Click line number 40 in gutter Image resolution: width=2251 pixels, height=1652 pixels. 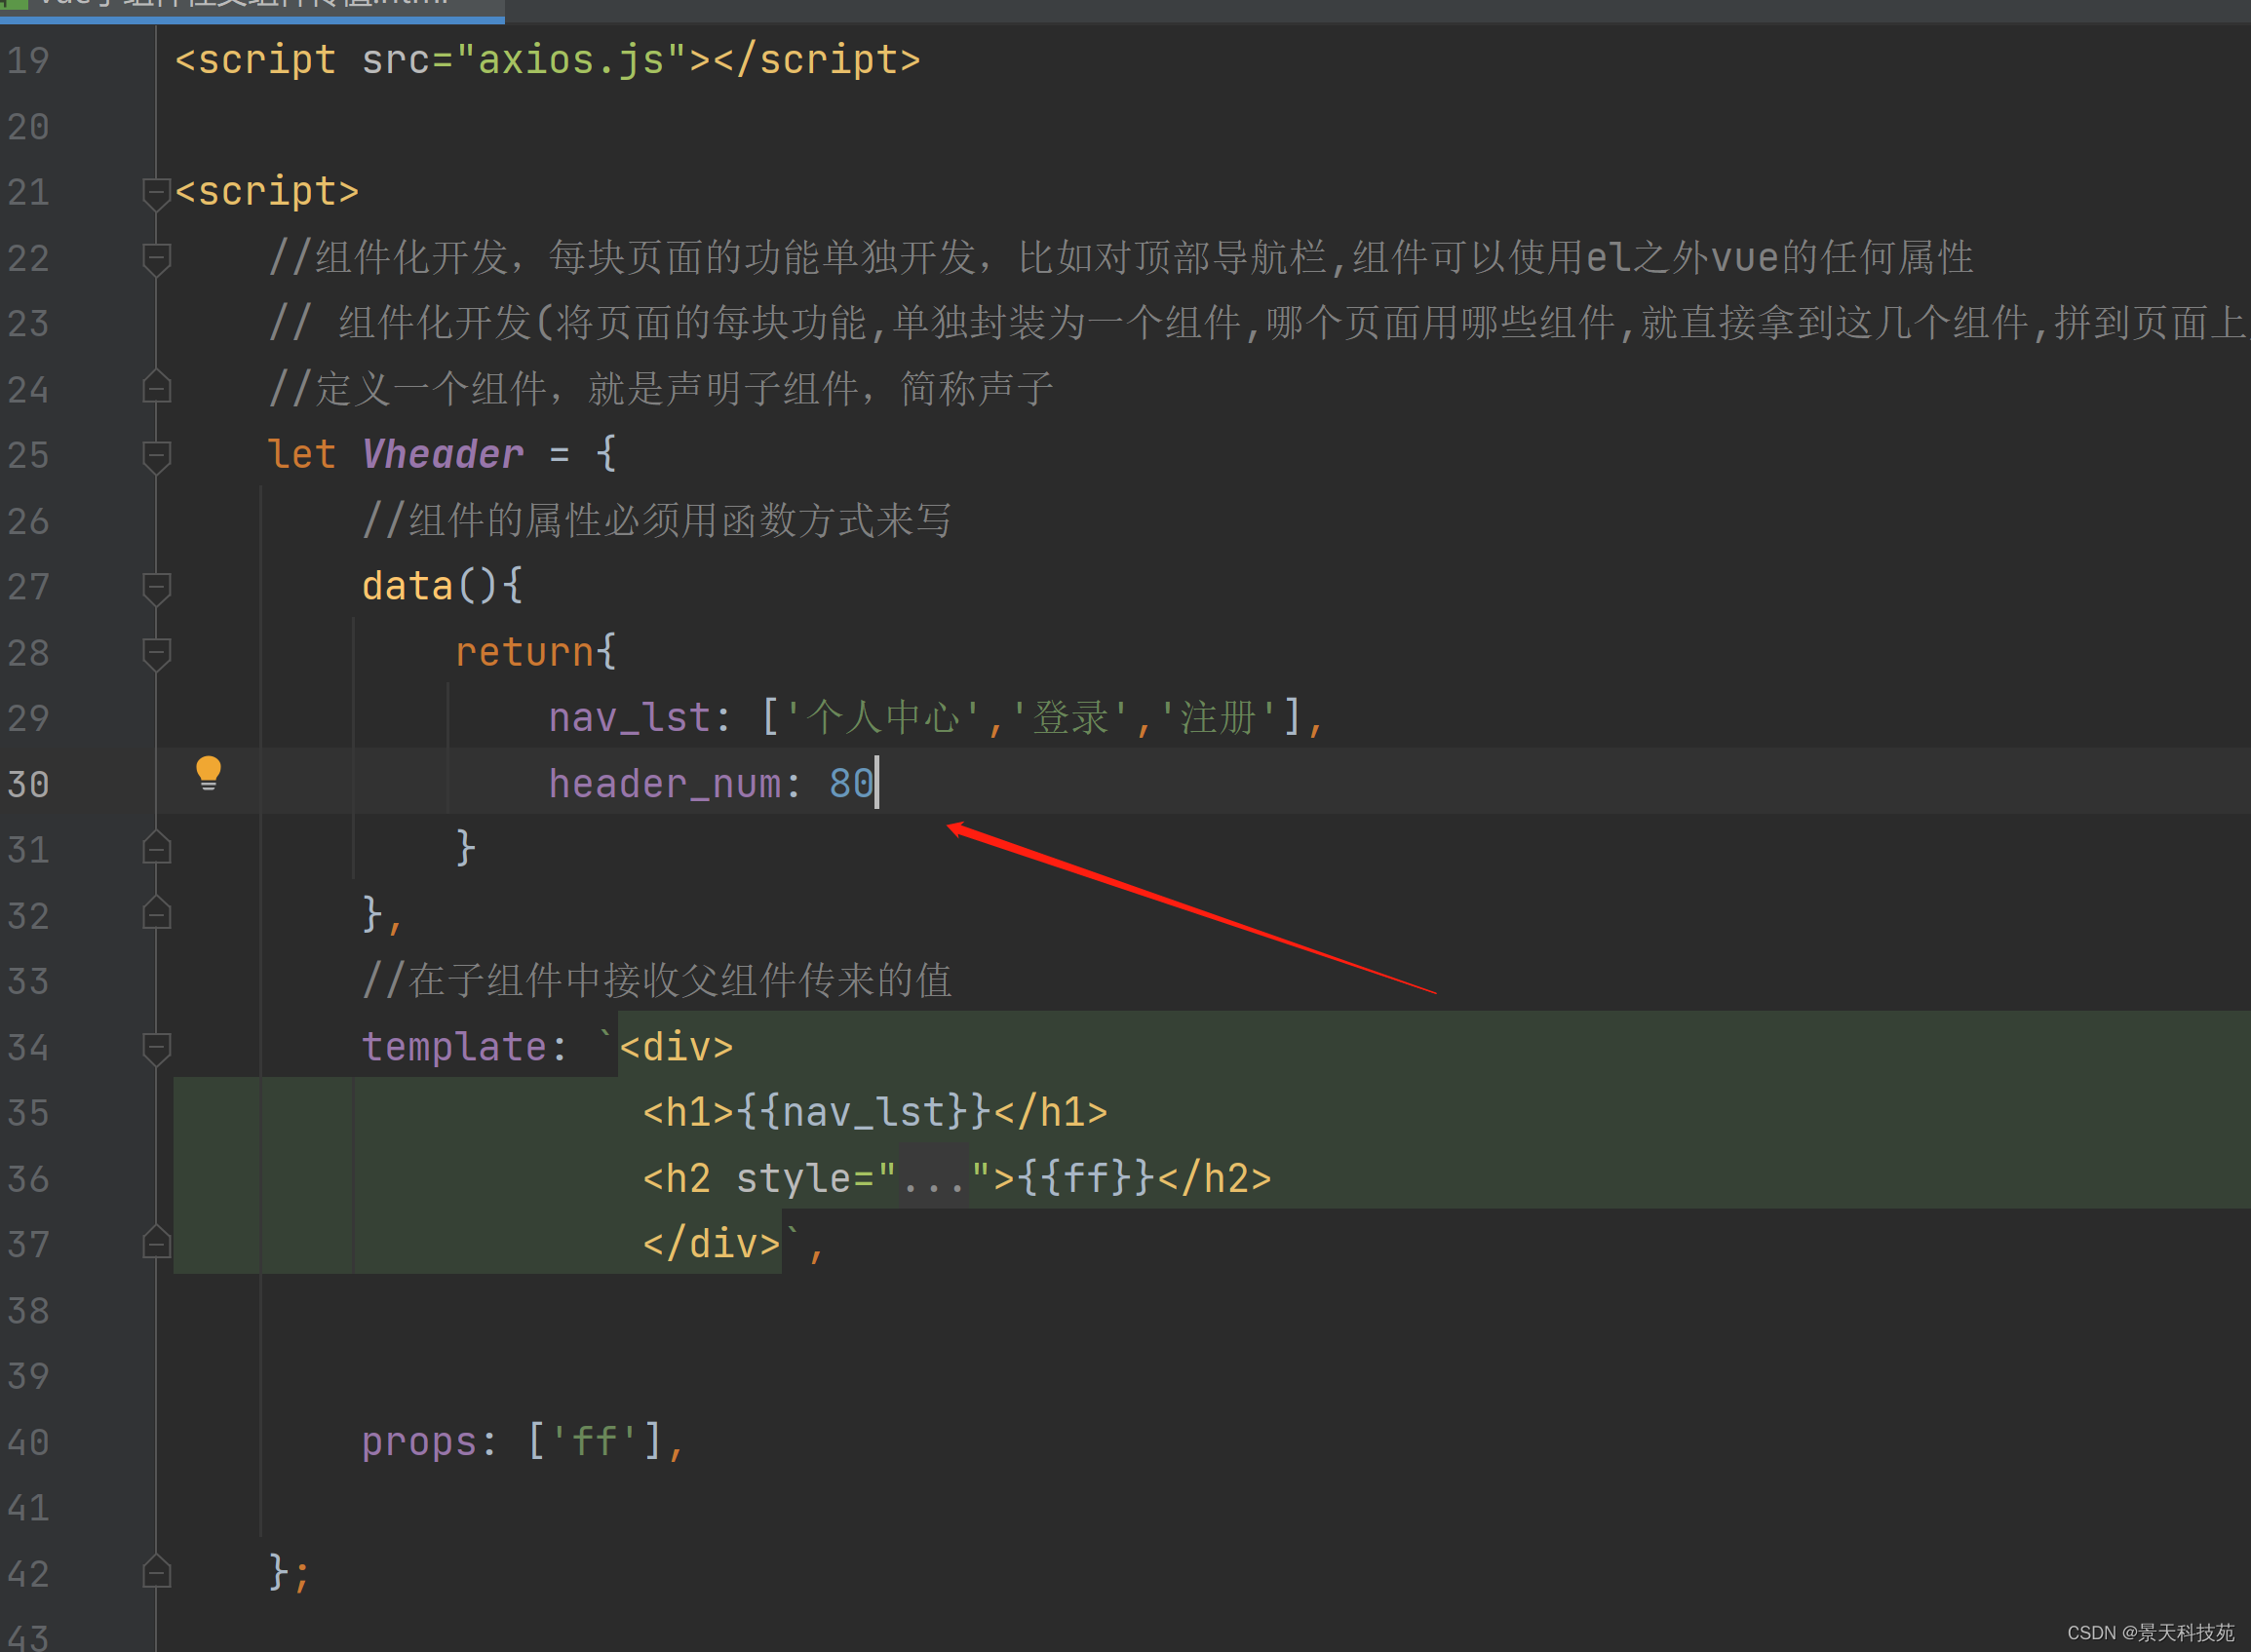click(x=28, y=1442)
